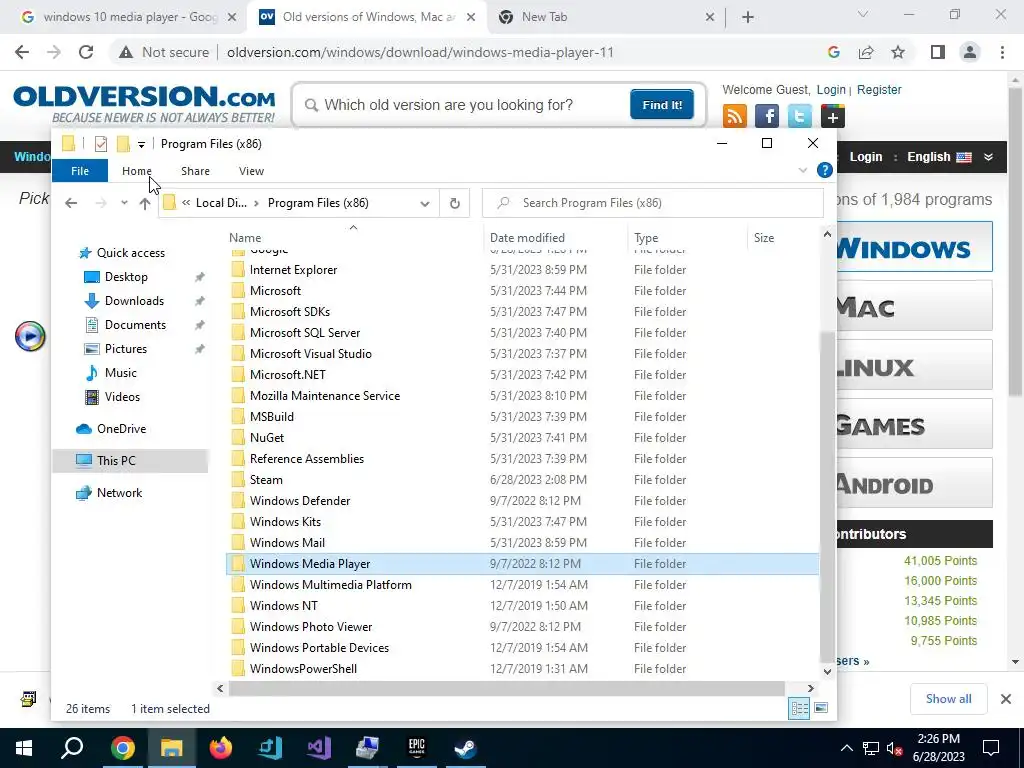Open Windows Media Player folder icon
The image size is (1024, 768).
[238, 564]
